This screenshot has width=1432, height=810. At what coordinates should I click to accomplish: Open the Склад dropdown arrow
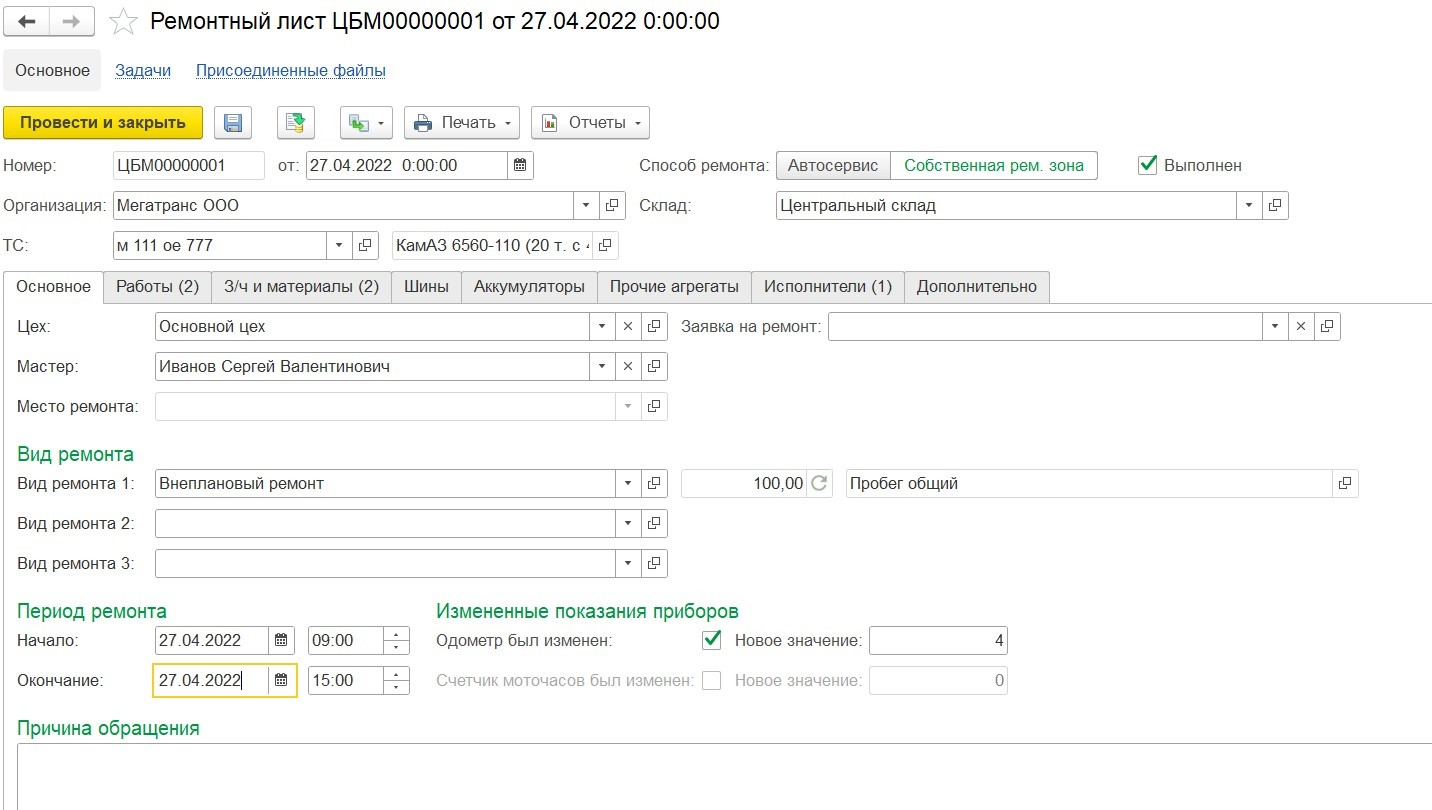coord(1249,206)
